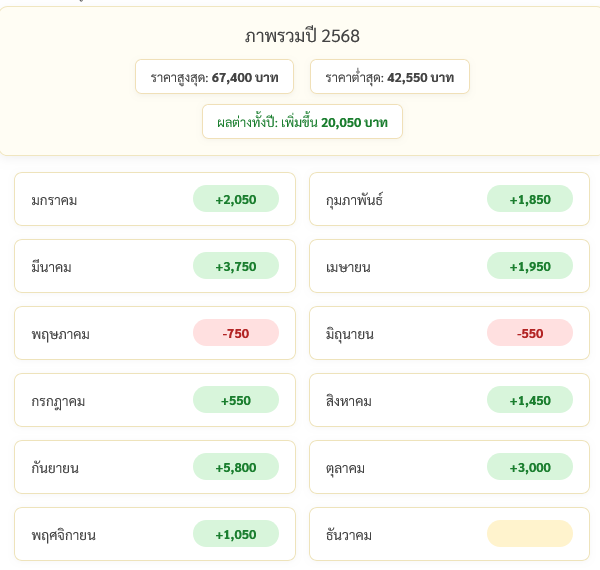This screenshot has height=570, width=600.
Task: Click the red -550 badge
Action: (529, 333)
